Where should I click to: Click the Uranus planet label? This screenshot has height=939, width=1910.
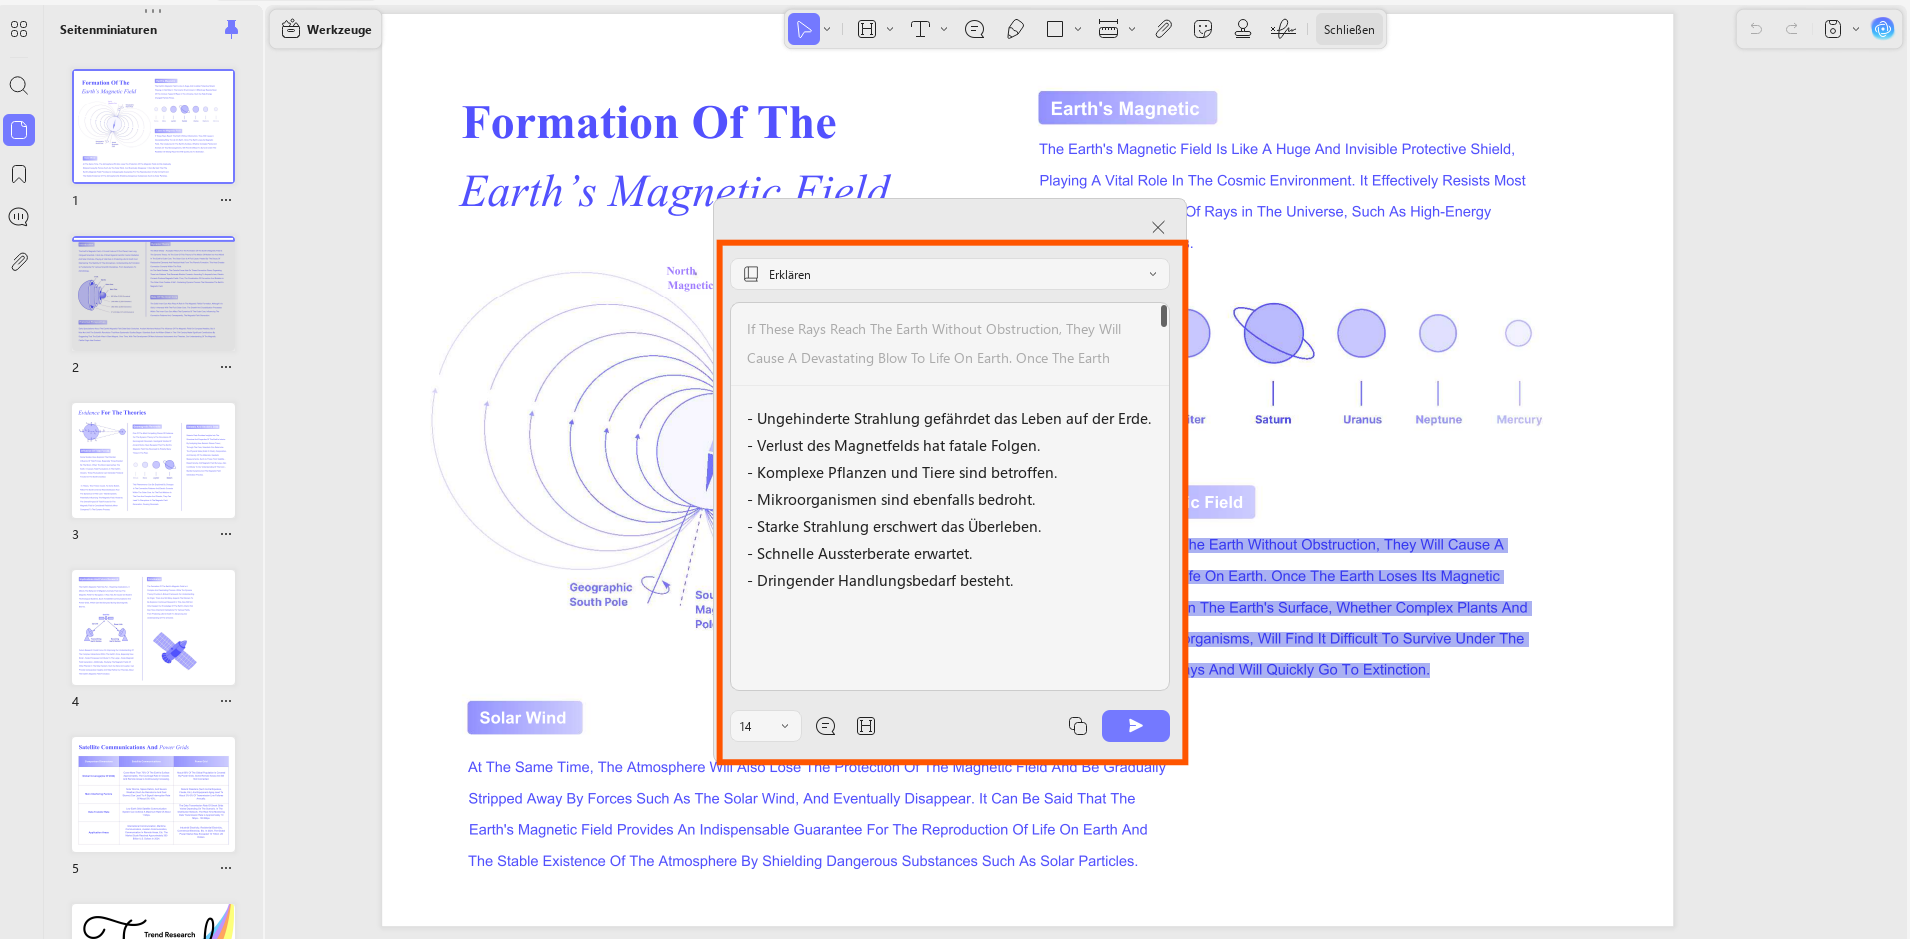(x=1362, y=420)
